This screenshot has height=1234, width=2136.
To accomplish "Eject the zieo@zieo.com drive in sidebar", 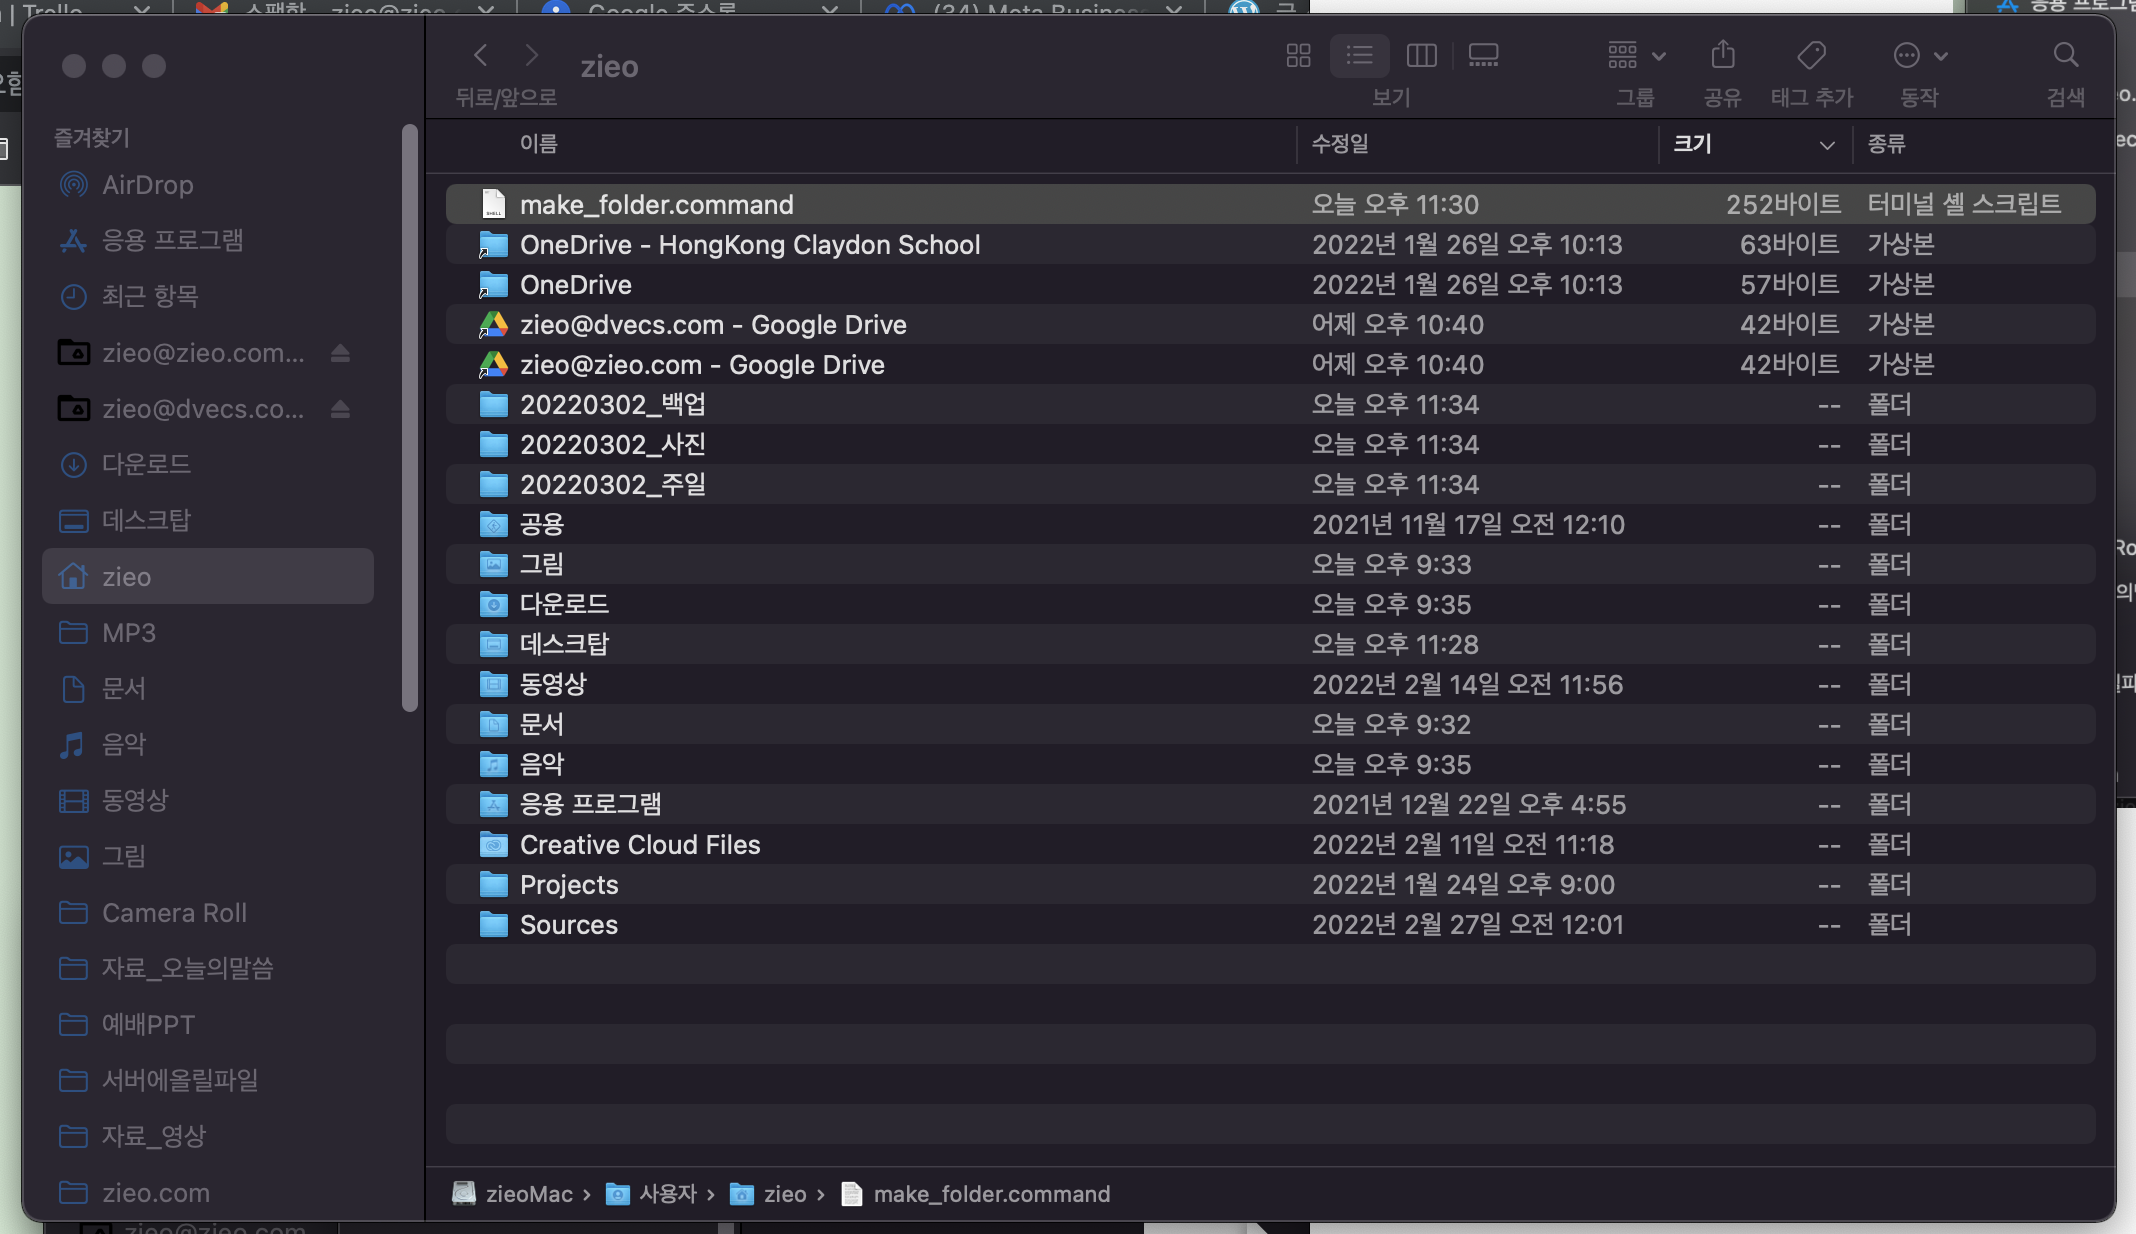I will (x=340, y=353).
